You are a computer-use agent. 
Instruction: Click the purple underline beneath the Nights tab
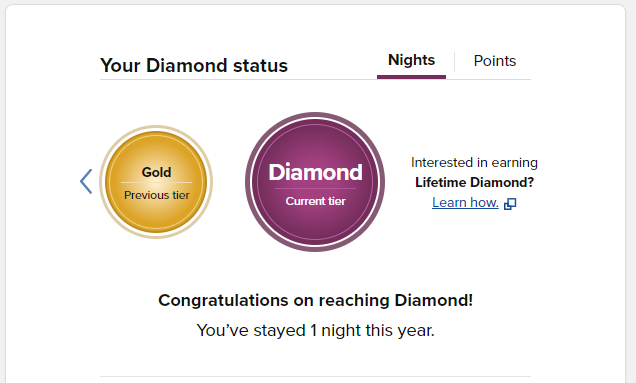coord(411,77)
